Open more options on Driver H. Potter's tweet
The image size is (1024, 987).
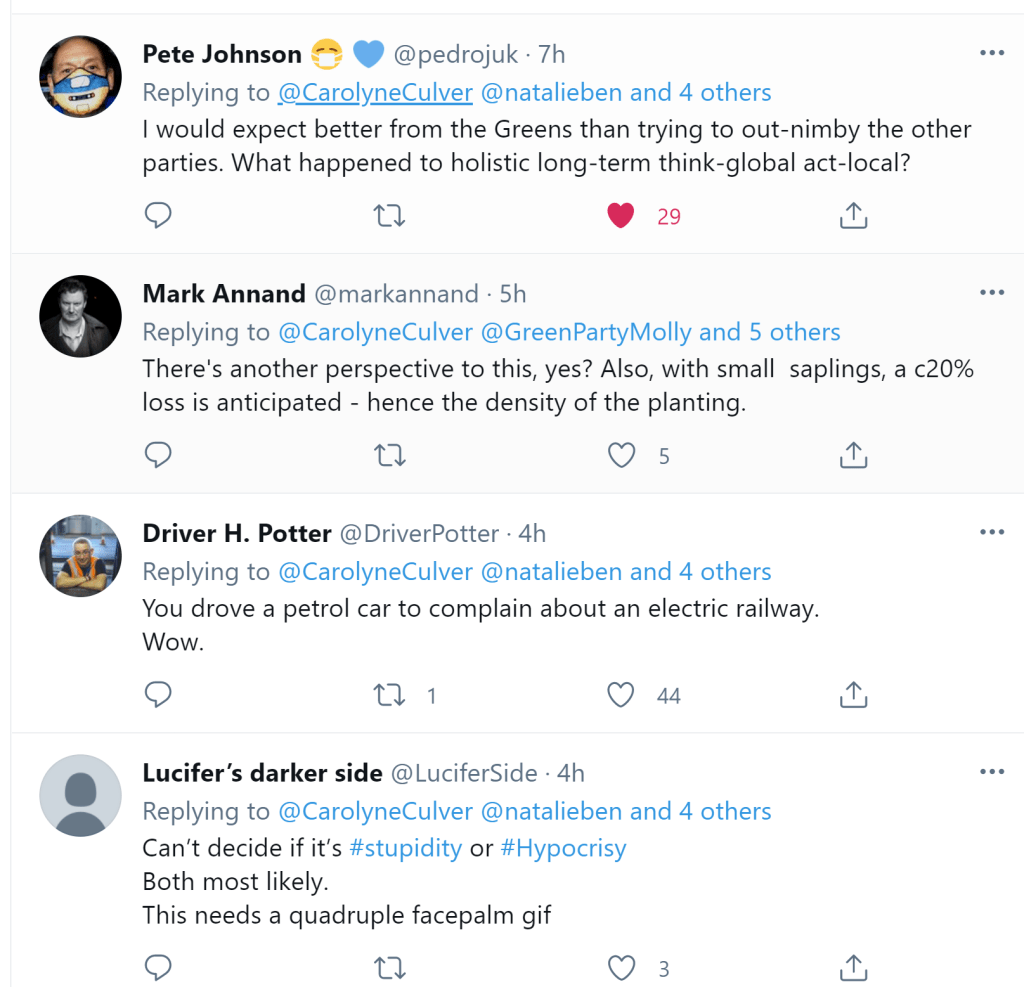(991, 532)
